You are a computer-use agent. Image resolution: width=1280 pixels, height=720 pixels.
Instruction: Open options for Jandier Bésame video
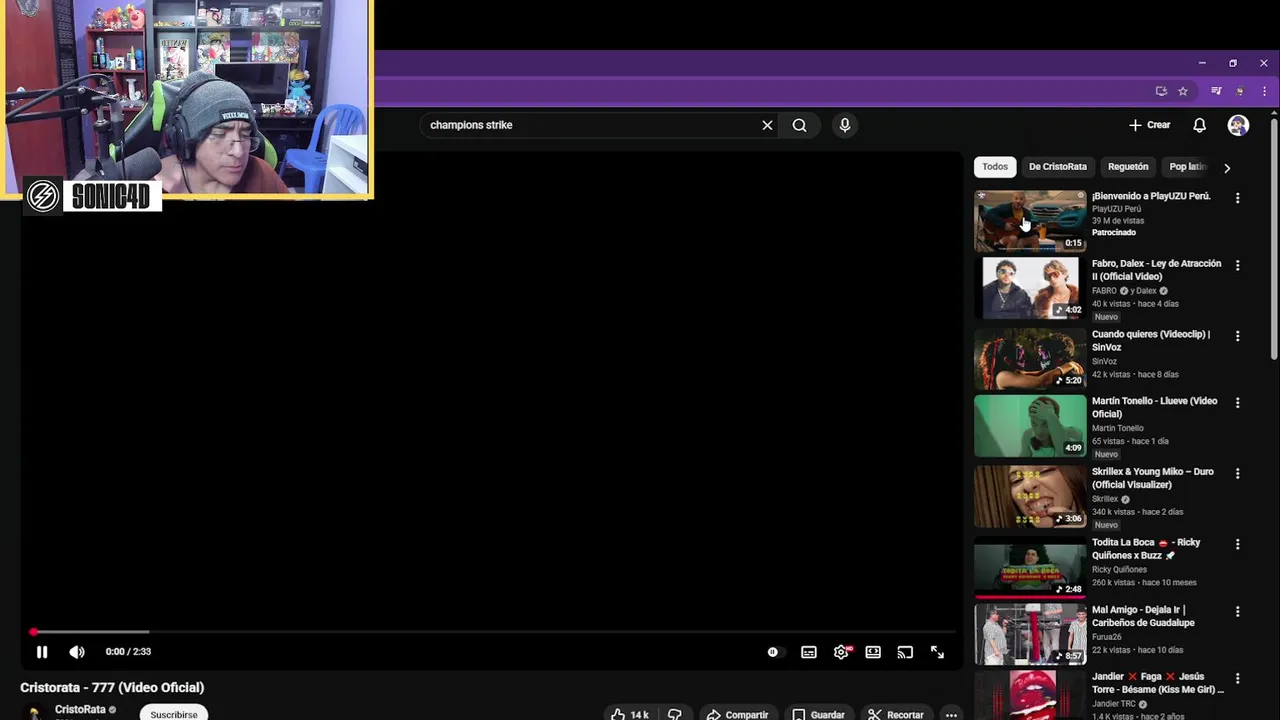(x=1238, y=678)
